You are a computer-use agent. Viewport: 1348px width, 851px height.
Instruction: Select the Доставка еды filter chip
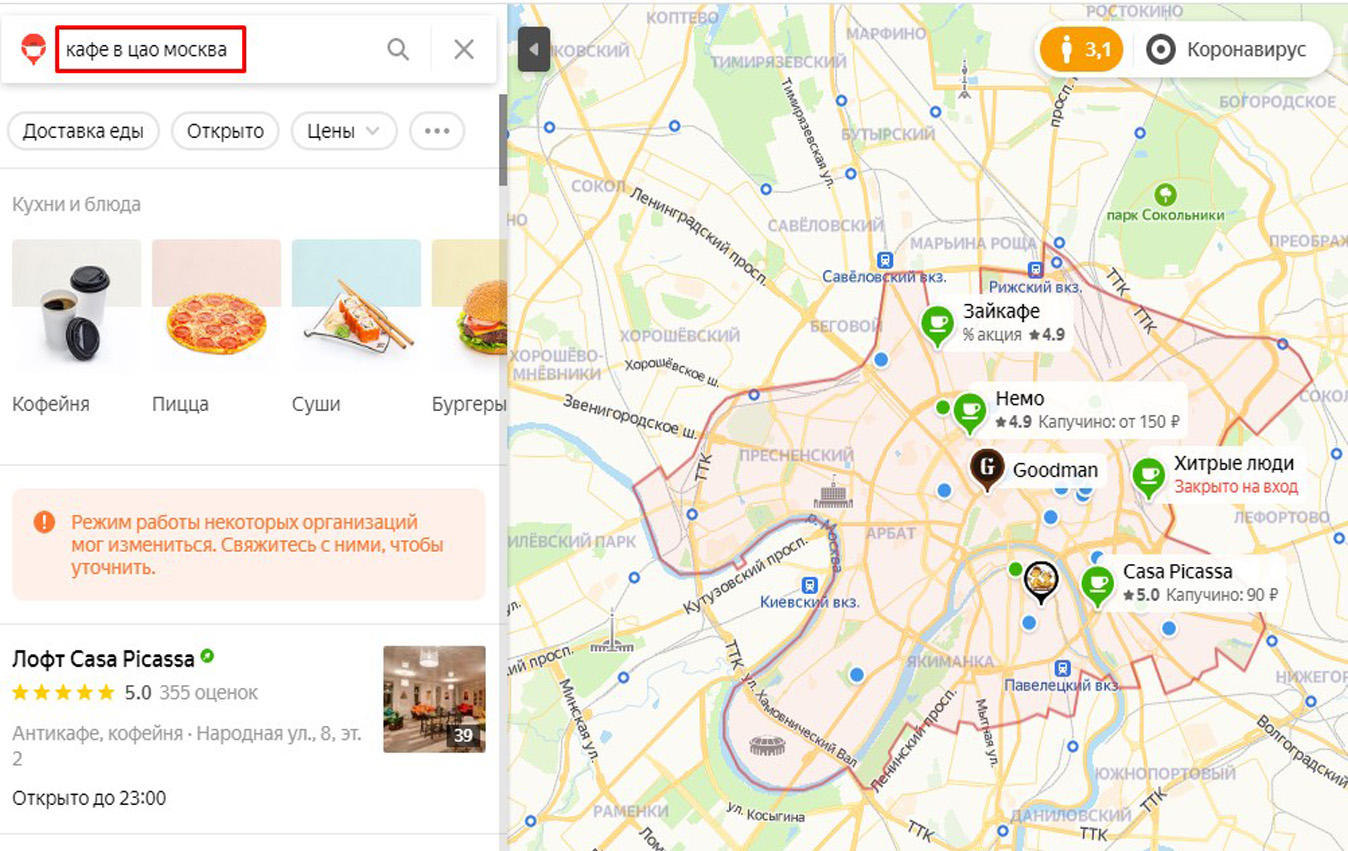coord(83,131)
